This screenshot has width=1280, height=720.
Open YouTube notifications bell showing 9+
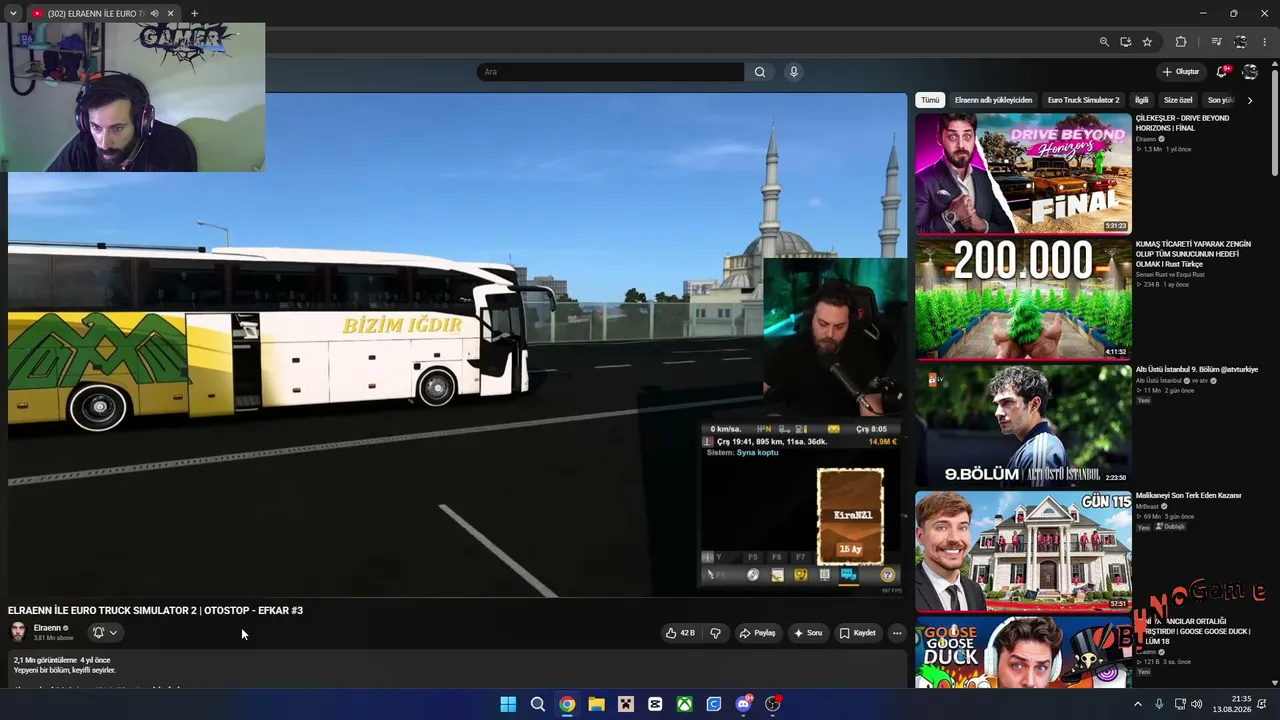click(x=1222, y=72)
